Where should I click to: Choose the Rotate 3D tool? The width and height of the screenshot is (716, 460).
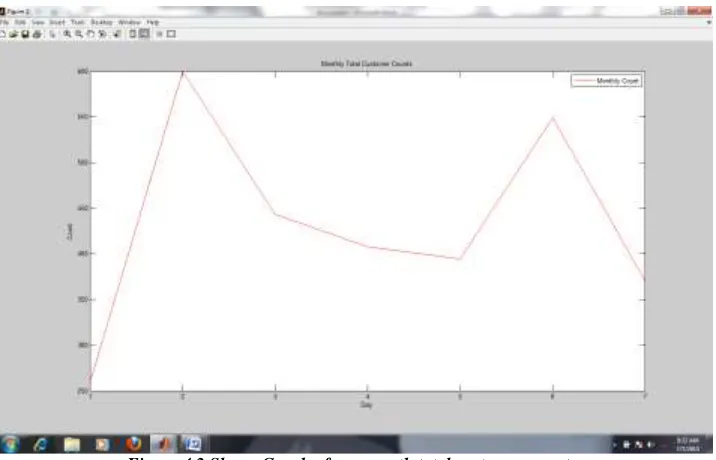click(x=103, y=34)
